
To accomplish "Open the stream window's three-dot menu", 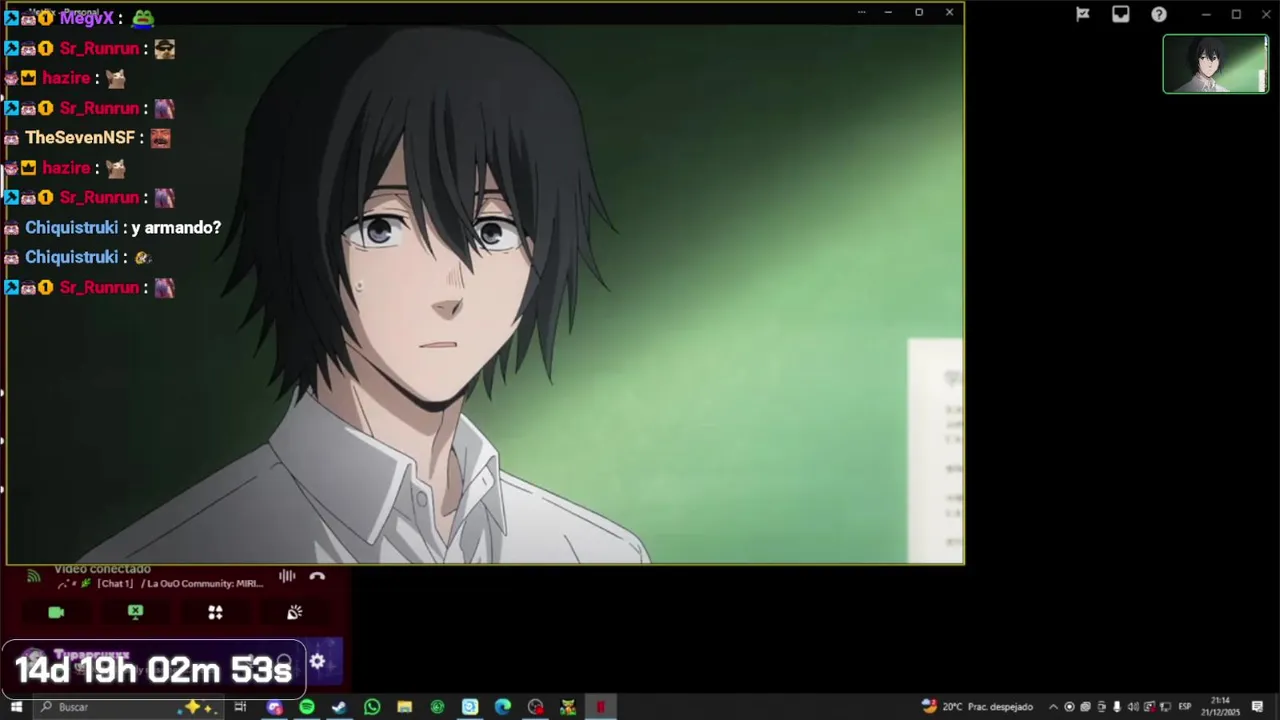I will click(x=861, y=12).
